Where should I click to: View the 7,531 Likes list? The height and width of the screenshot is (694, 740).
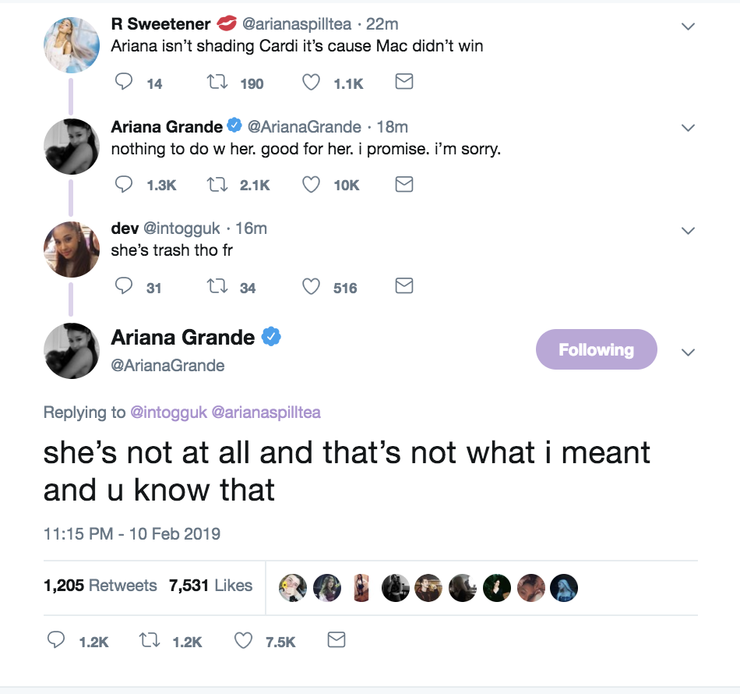210,586
